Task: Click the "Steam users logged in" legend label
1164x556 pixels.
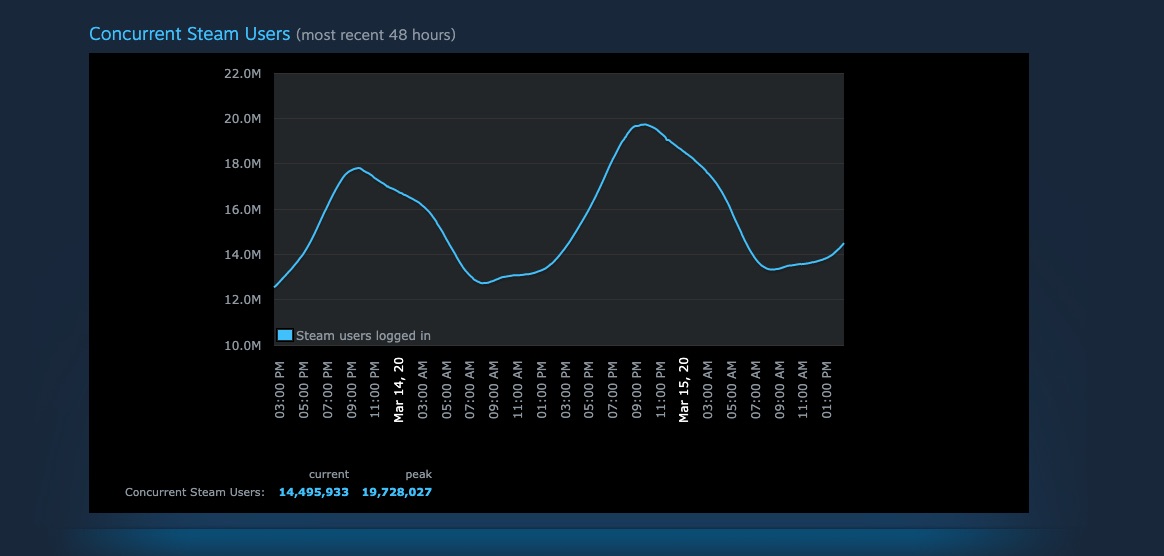Action: (x=363, y=336)
